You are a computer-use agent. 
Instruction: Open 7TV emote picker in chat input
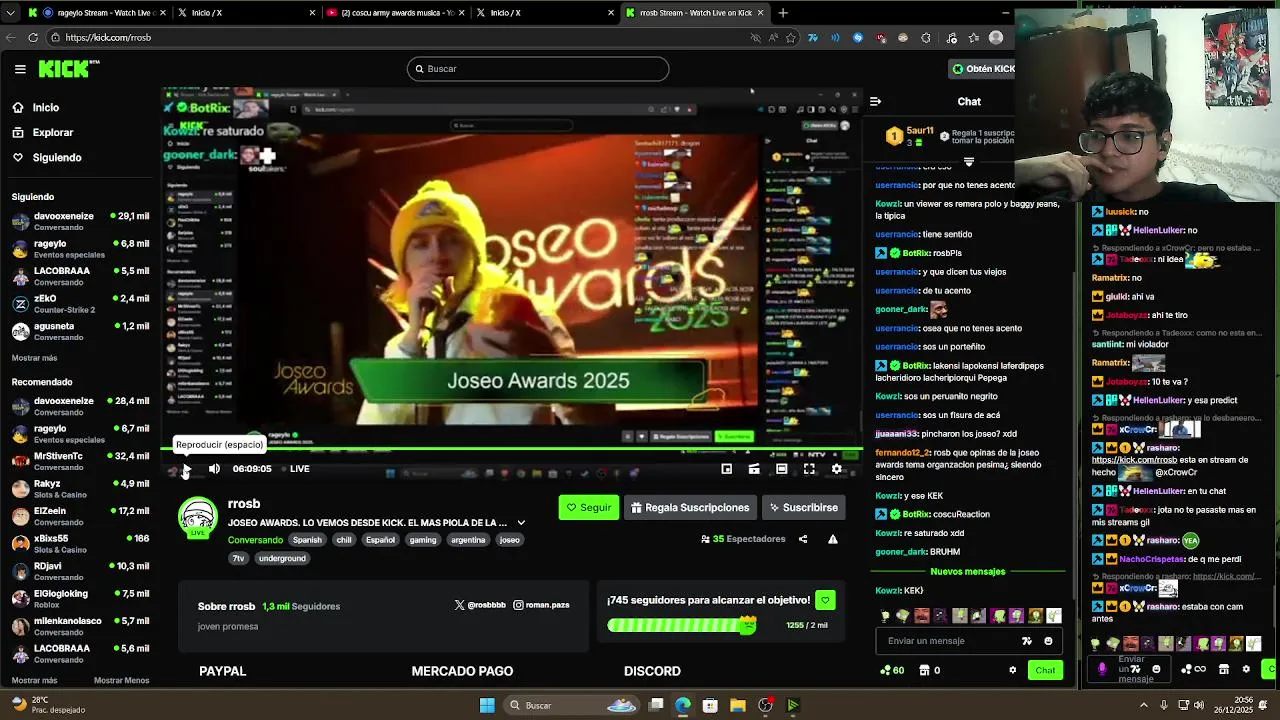tap(1027, 641)
